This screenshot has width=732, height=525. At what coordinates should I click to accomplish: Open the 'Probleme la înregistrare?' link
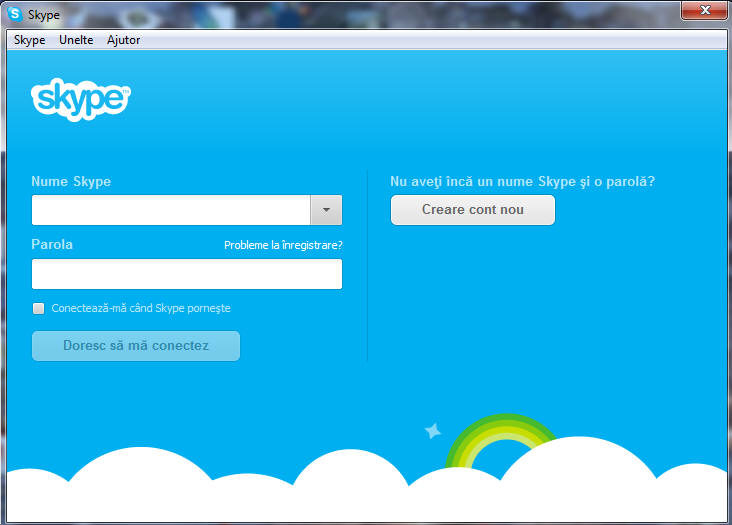click(283, 245)
